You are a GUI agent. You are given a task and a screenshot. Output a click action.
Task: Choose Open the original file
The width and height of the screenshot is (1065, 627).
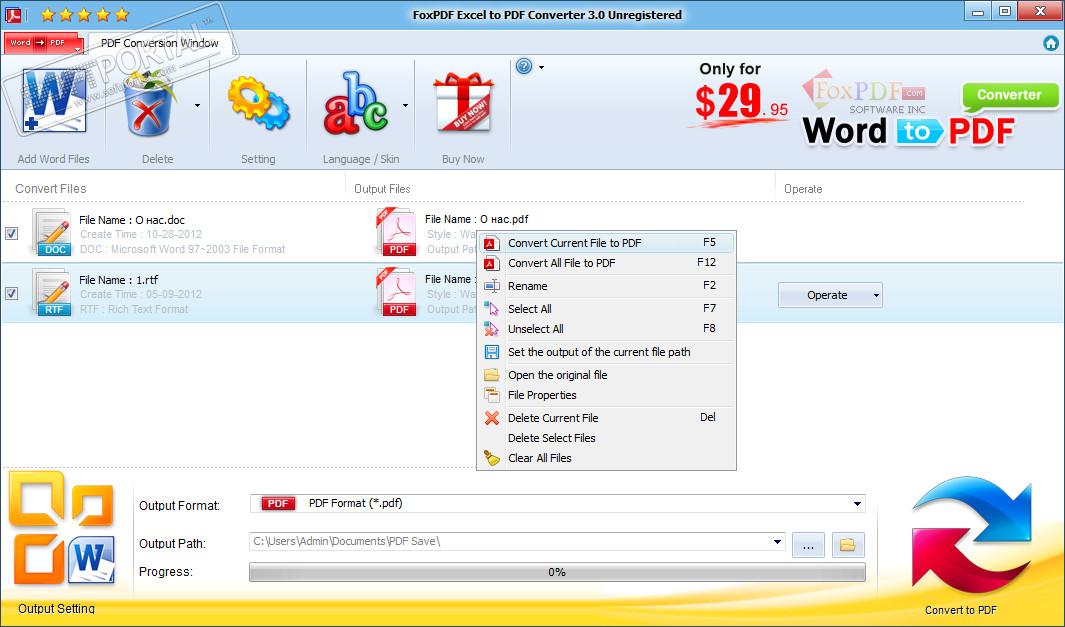point(606,375)
